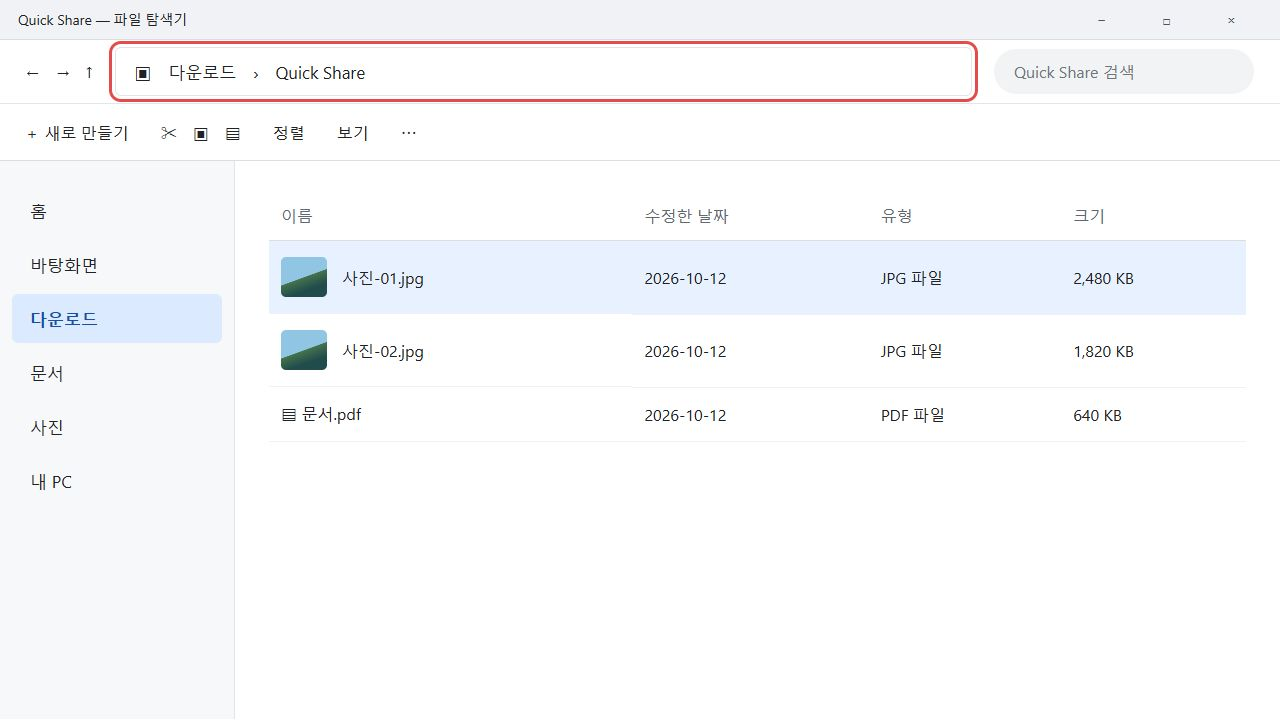Select the file name 사진-02.jpg
This screenshot has width=1280, height=720.
click(383, 352)
